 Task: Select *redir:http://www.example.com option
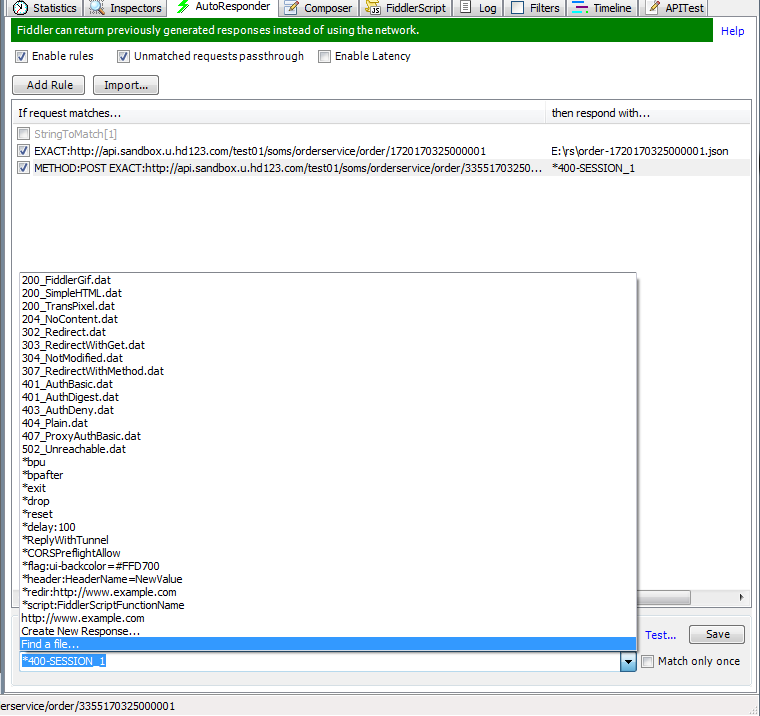328,592
